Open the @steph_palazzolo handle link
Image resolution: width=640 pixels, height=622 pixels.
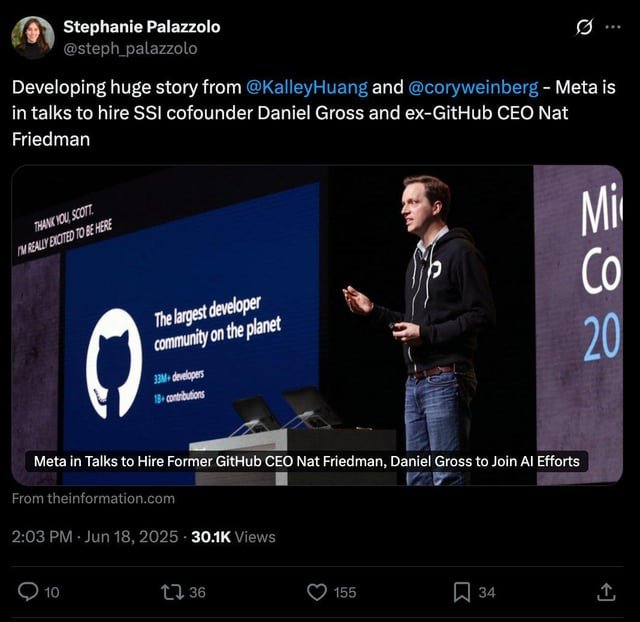[130, 49]
